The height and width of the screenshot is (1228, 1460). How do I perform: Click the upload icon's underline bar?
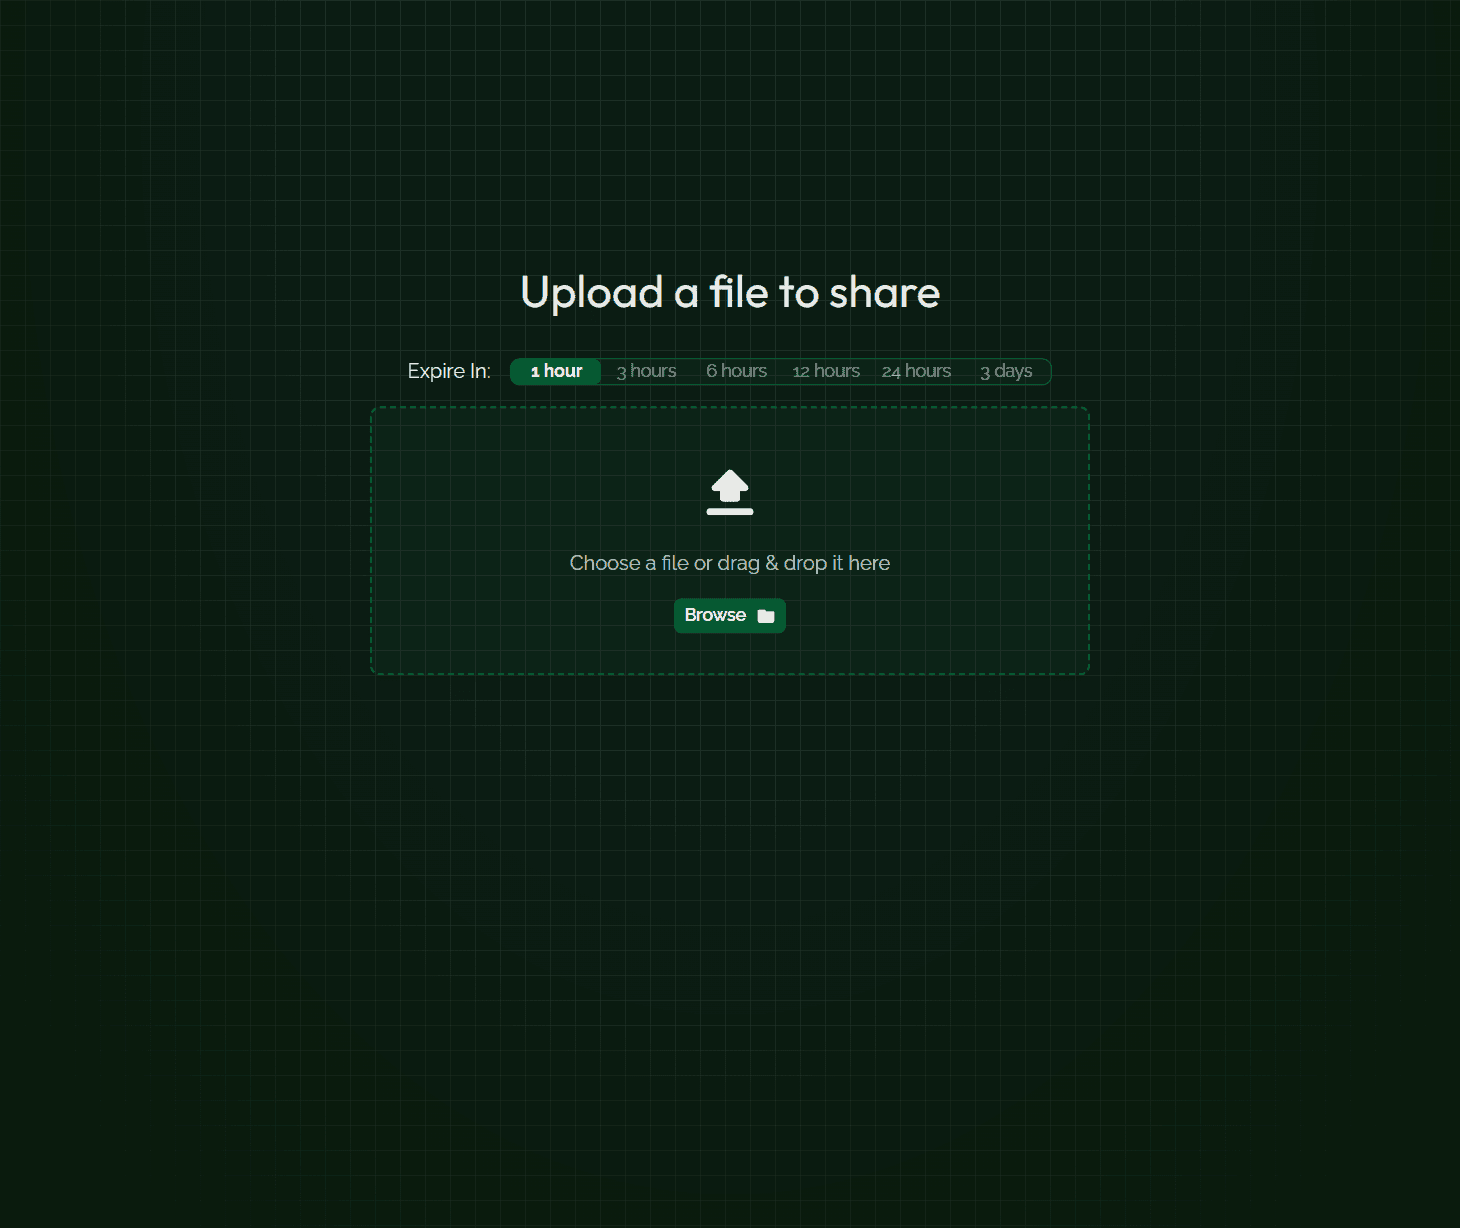point(729,511)
